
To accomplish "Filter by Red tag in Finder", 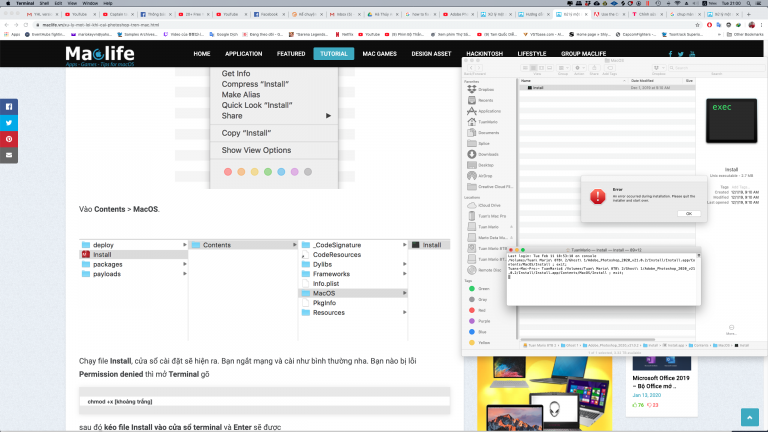I will pyautogui.click(x=478, y=310).
